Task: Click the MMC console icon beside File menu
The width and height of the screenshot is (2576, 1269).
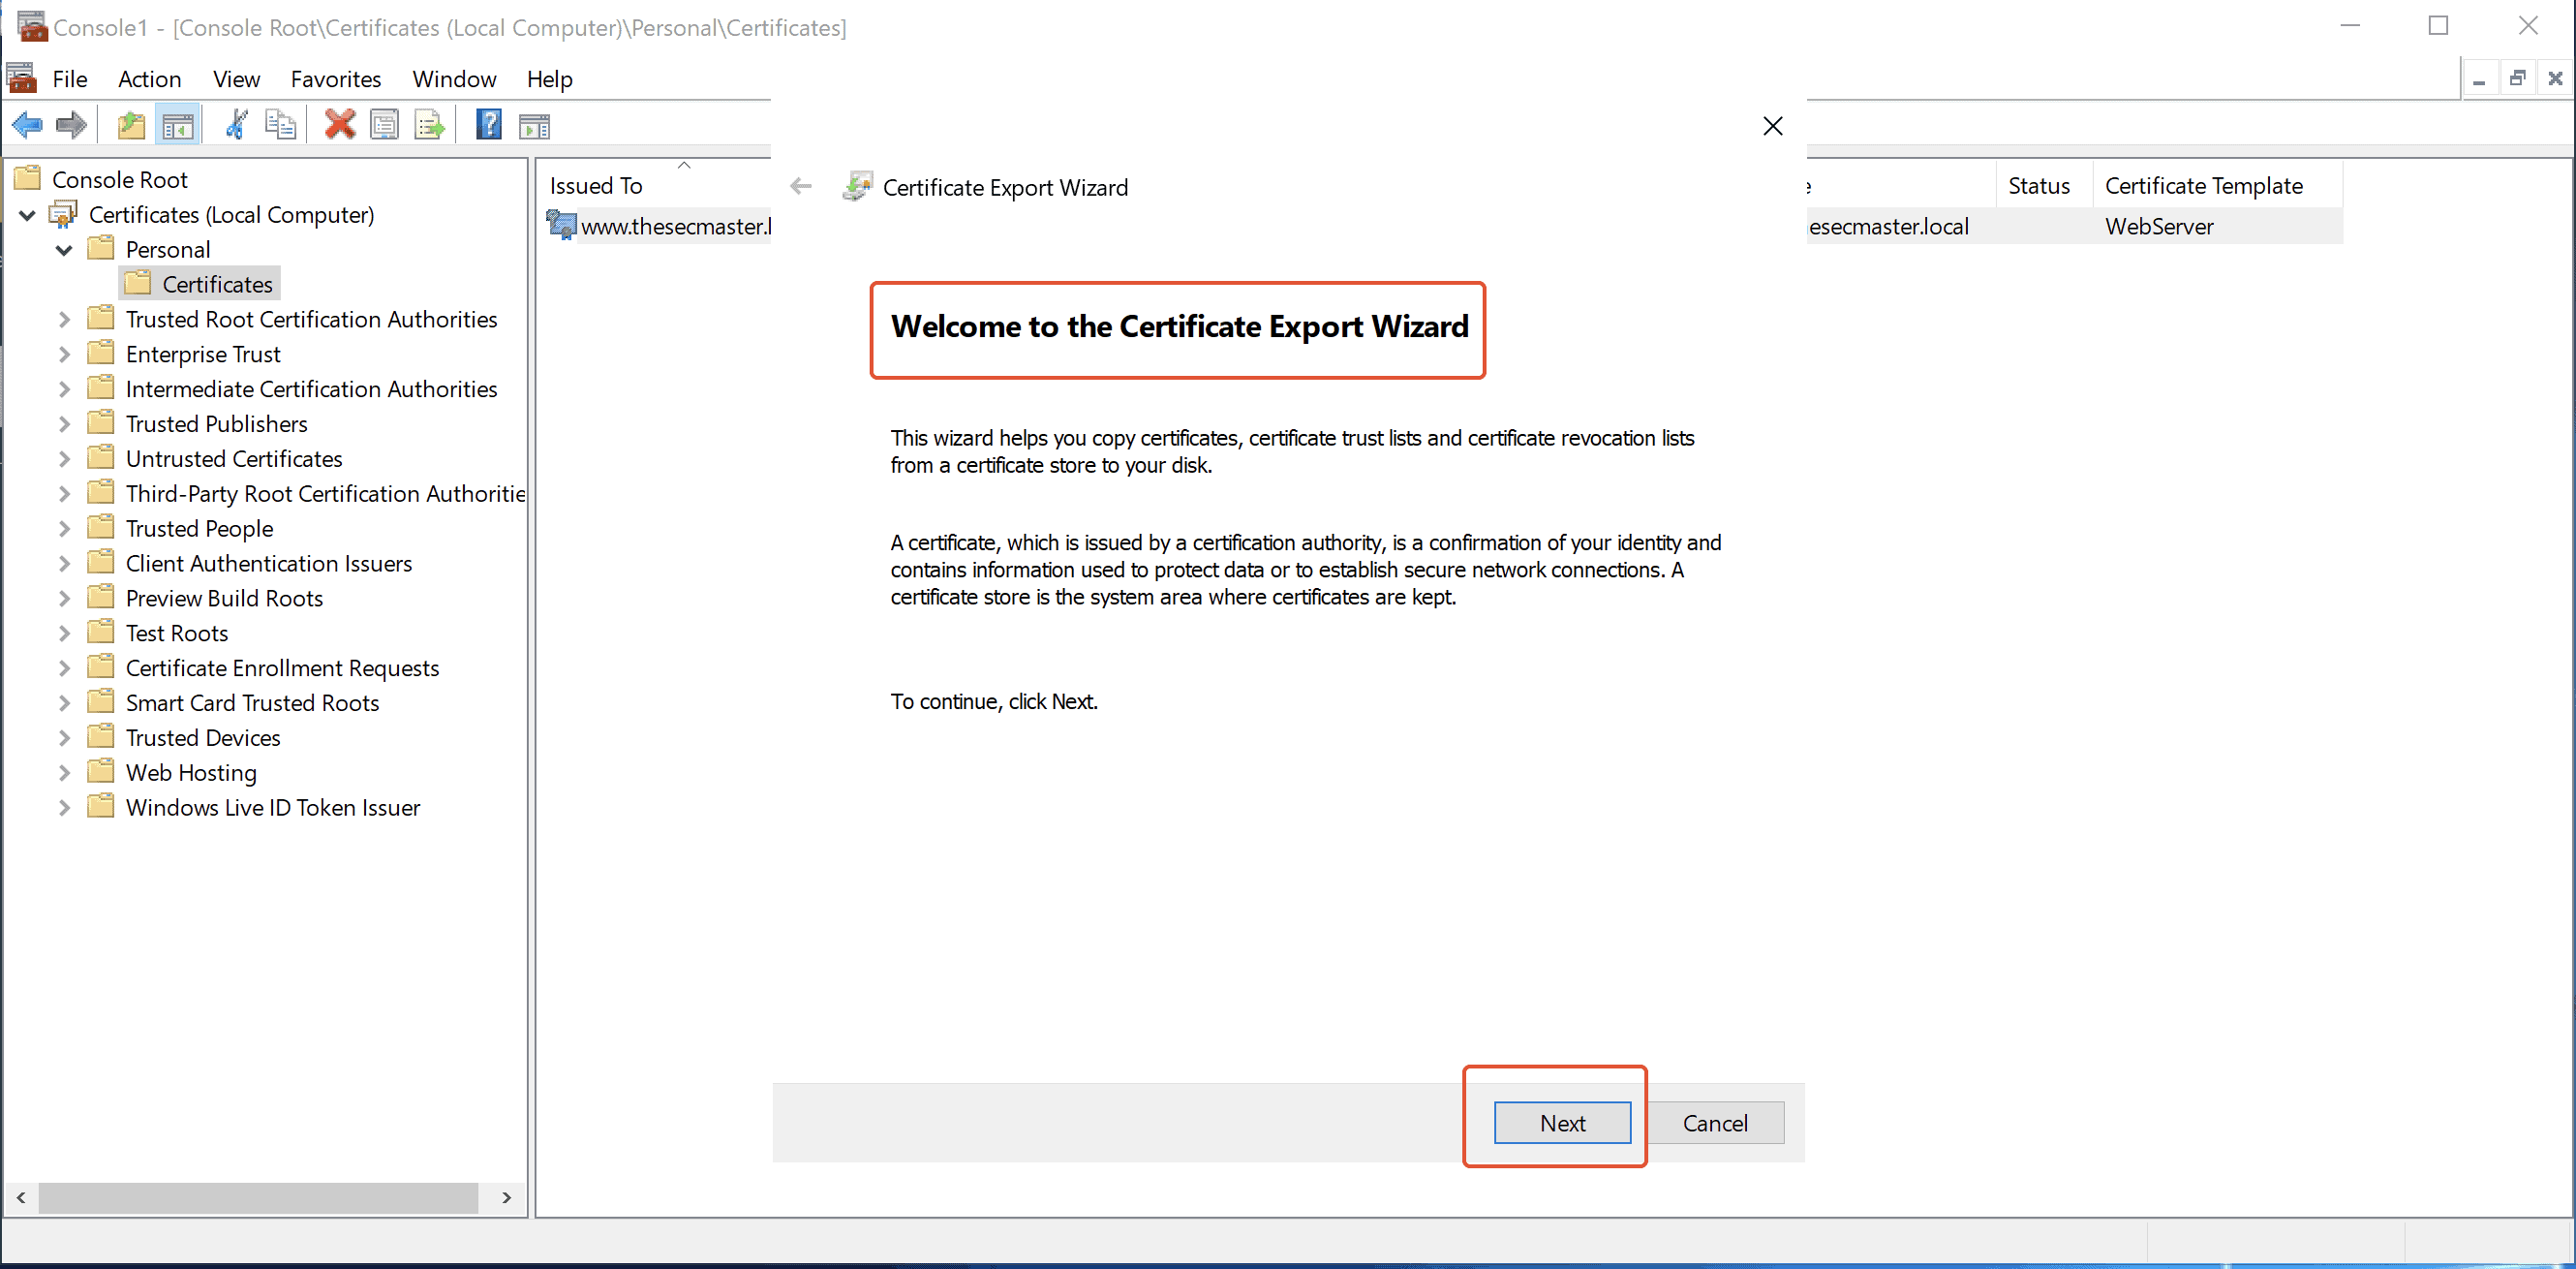Action: 21,78
